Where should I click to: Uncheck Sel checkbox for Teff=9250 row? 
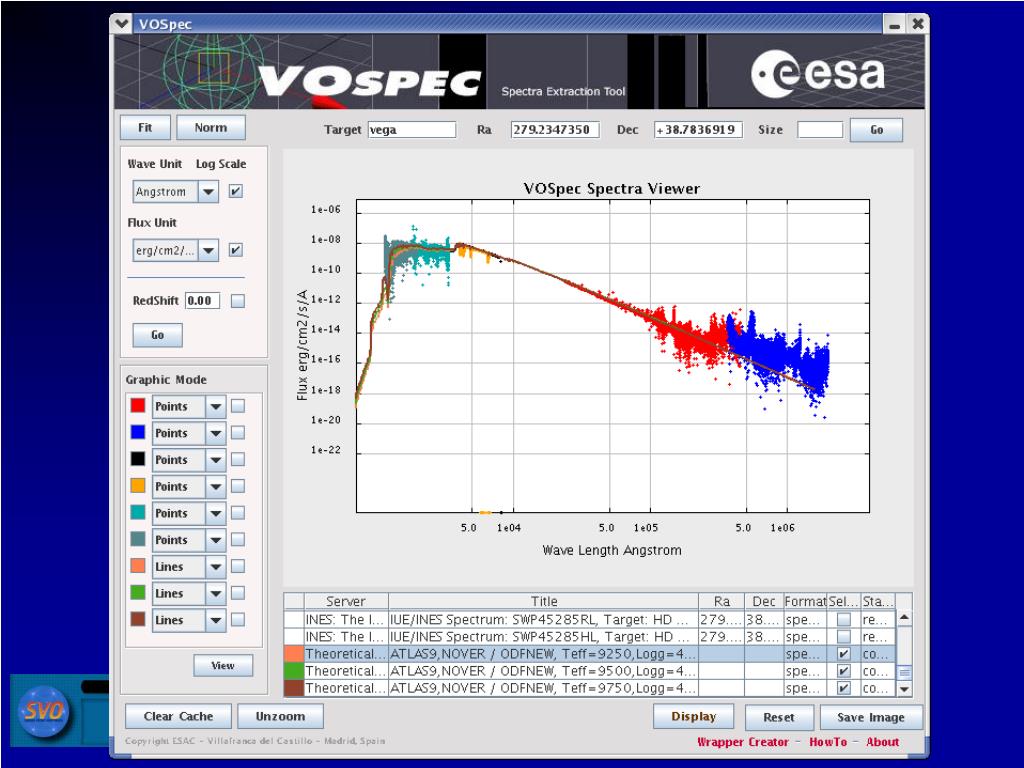pos(844,654)
